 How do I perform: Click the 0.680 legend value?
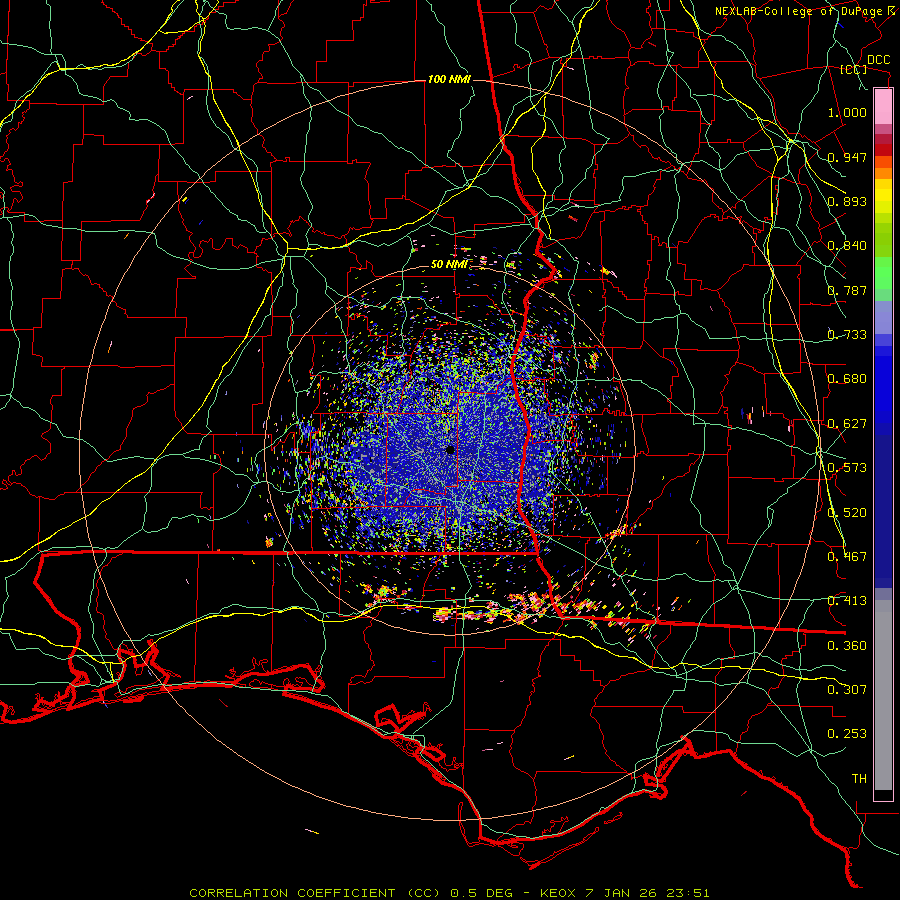click(x=847, y=379)
